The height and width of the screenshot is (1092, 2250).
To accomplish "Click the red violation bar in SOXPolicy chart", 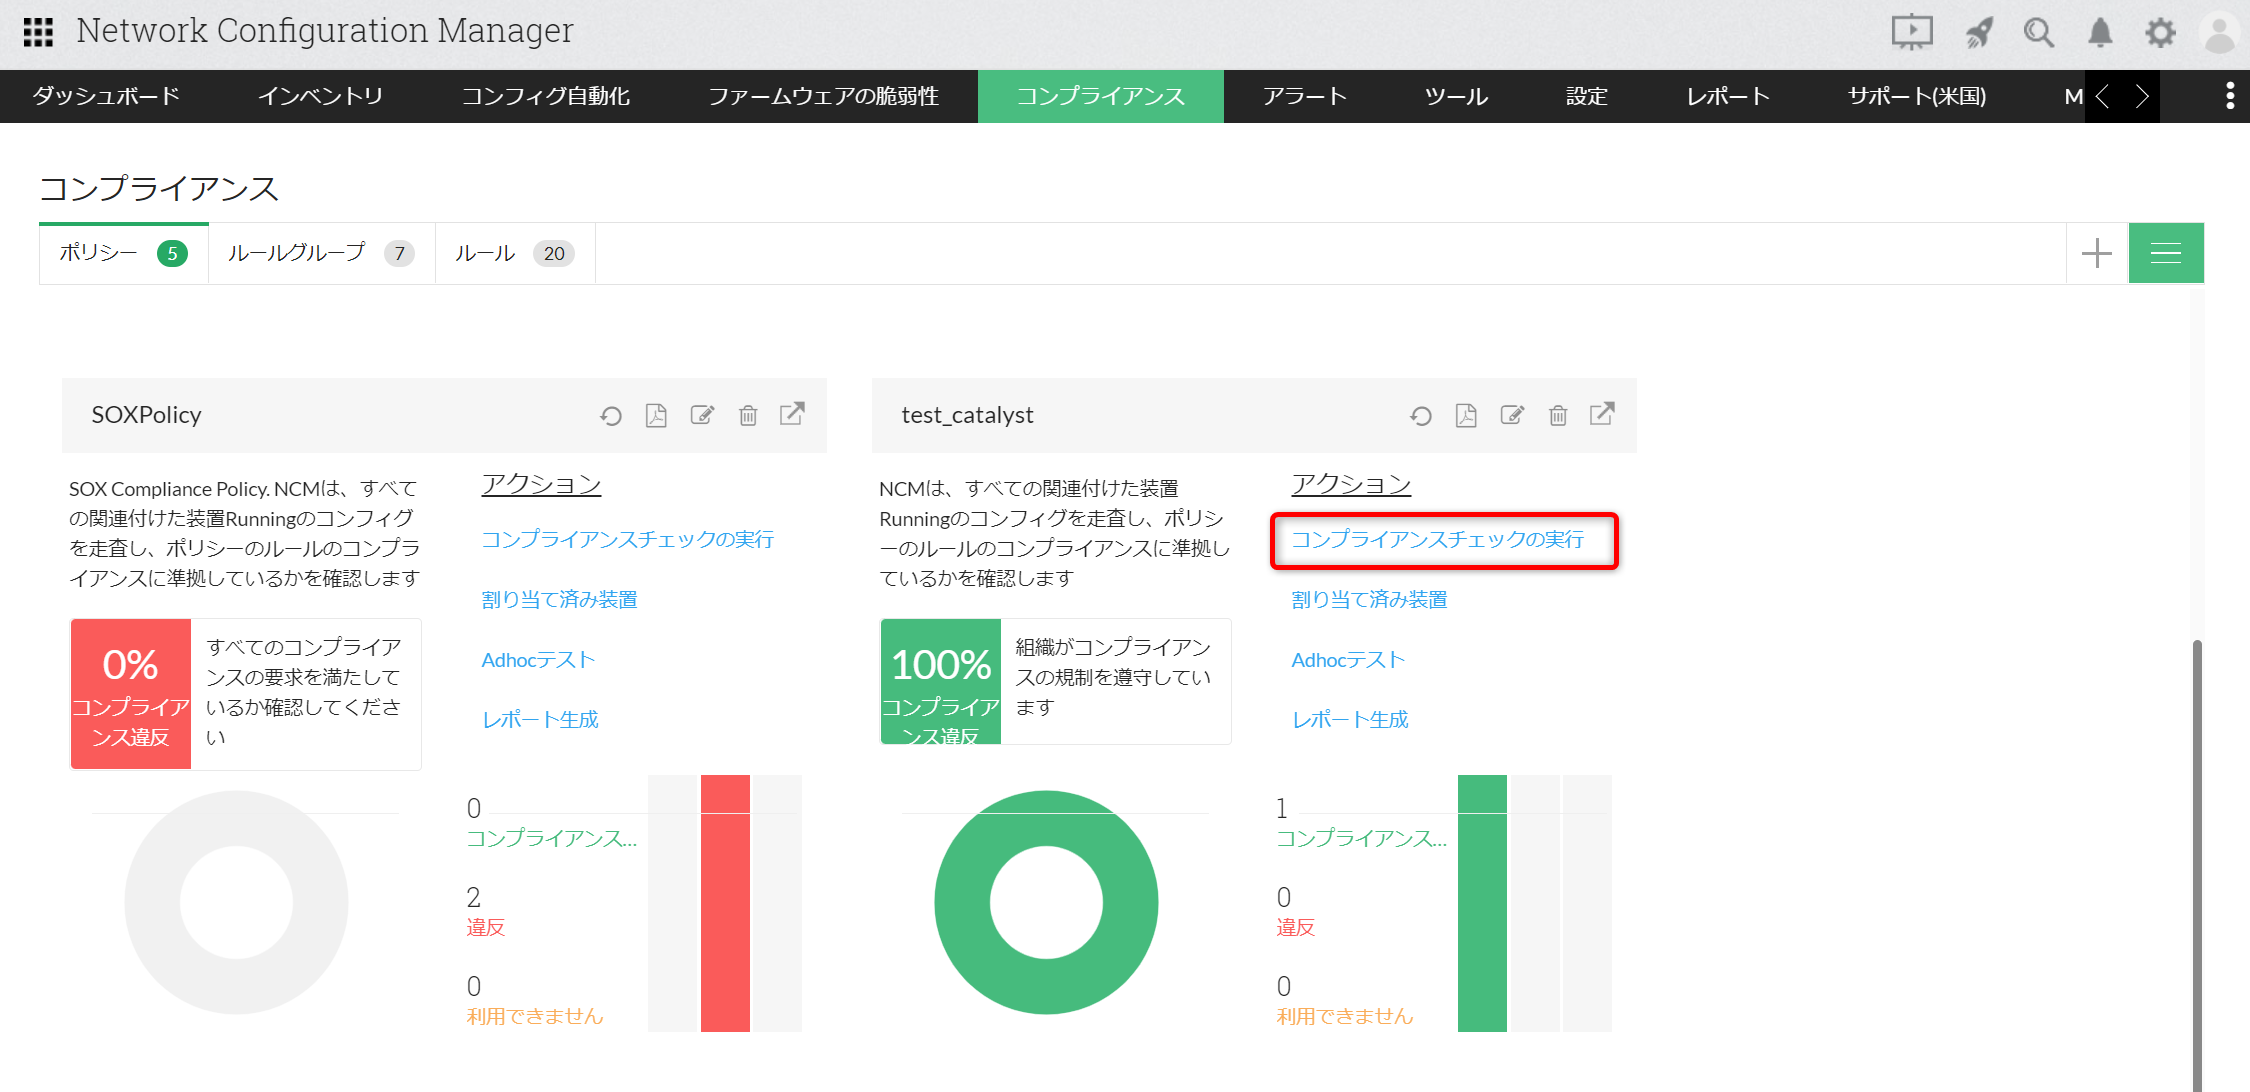I will pos(725,903).
